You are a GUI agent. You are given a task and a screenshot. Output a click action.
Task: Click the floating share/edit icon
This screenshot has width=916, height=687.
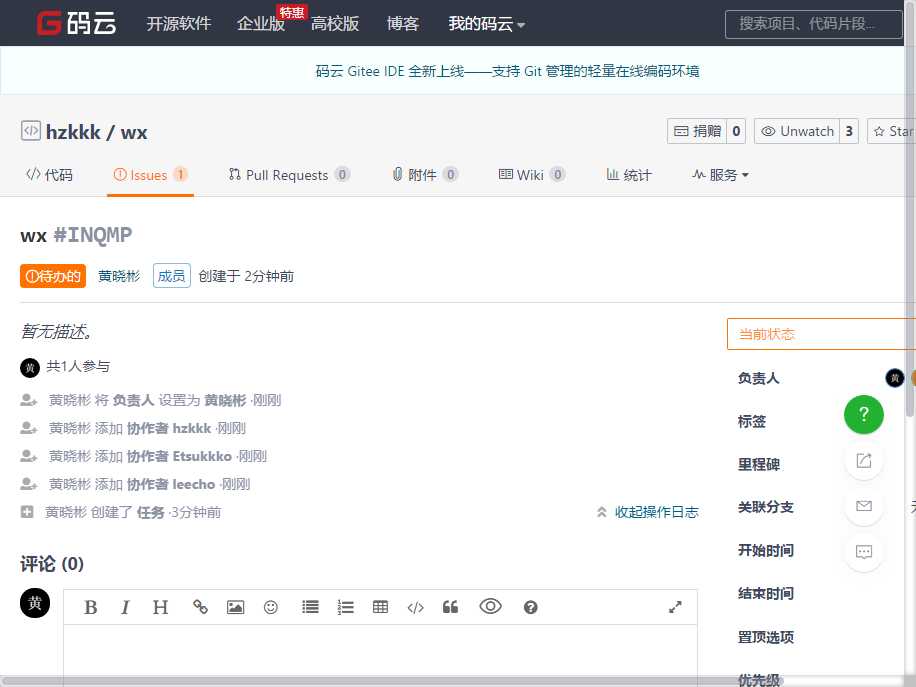click(863, 461)
